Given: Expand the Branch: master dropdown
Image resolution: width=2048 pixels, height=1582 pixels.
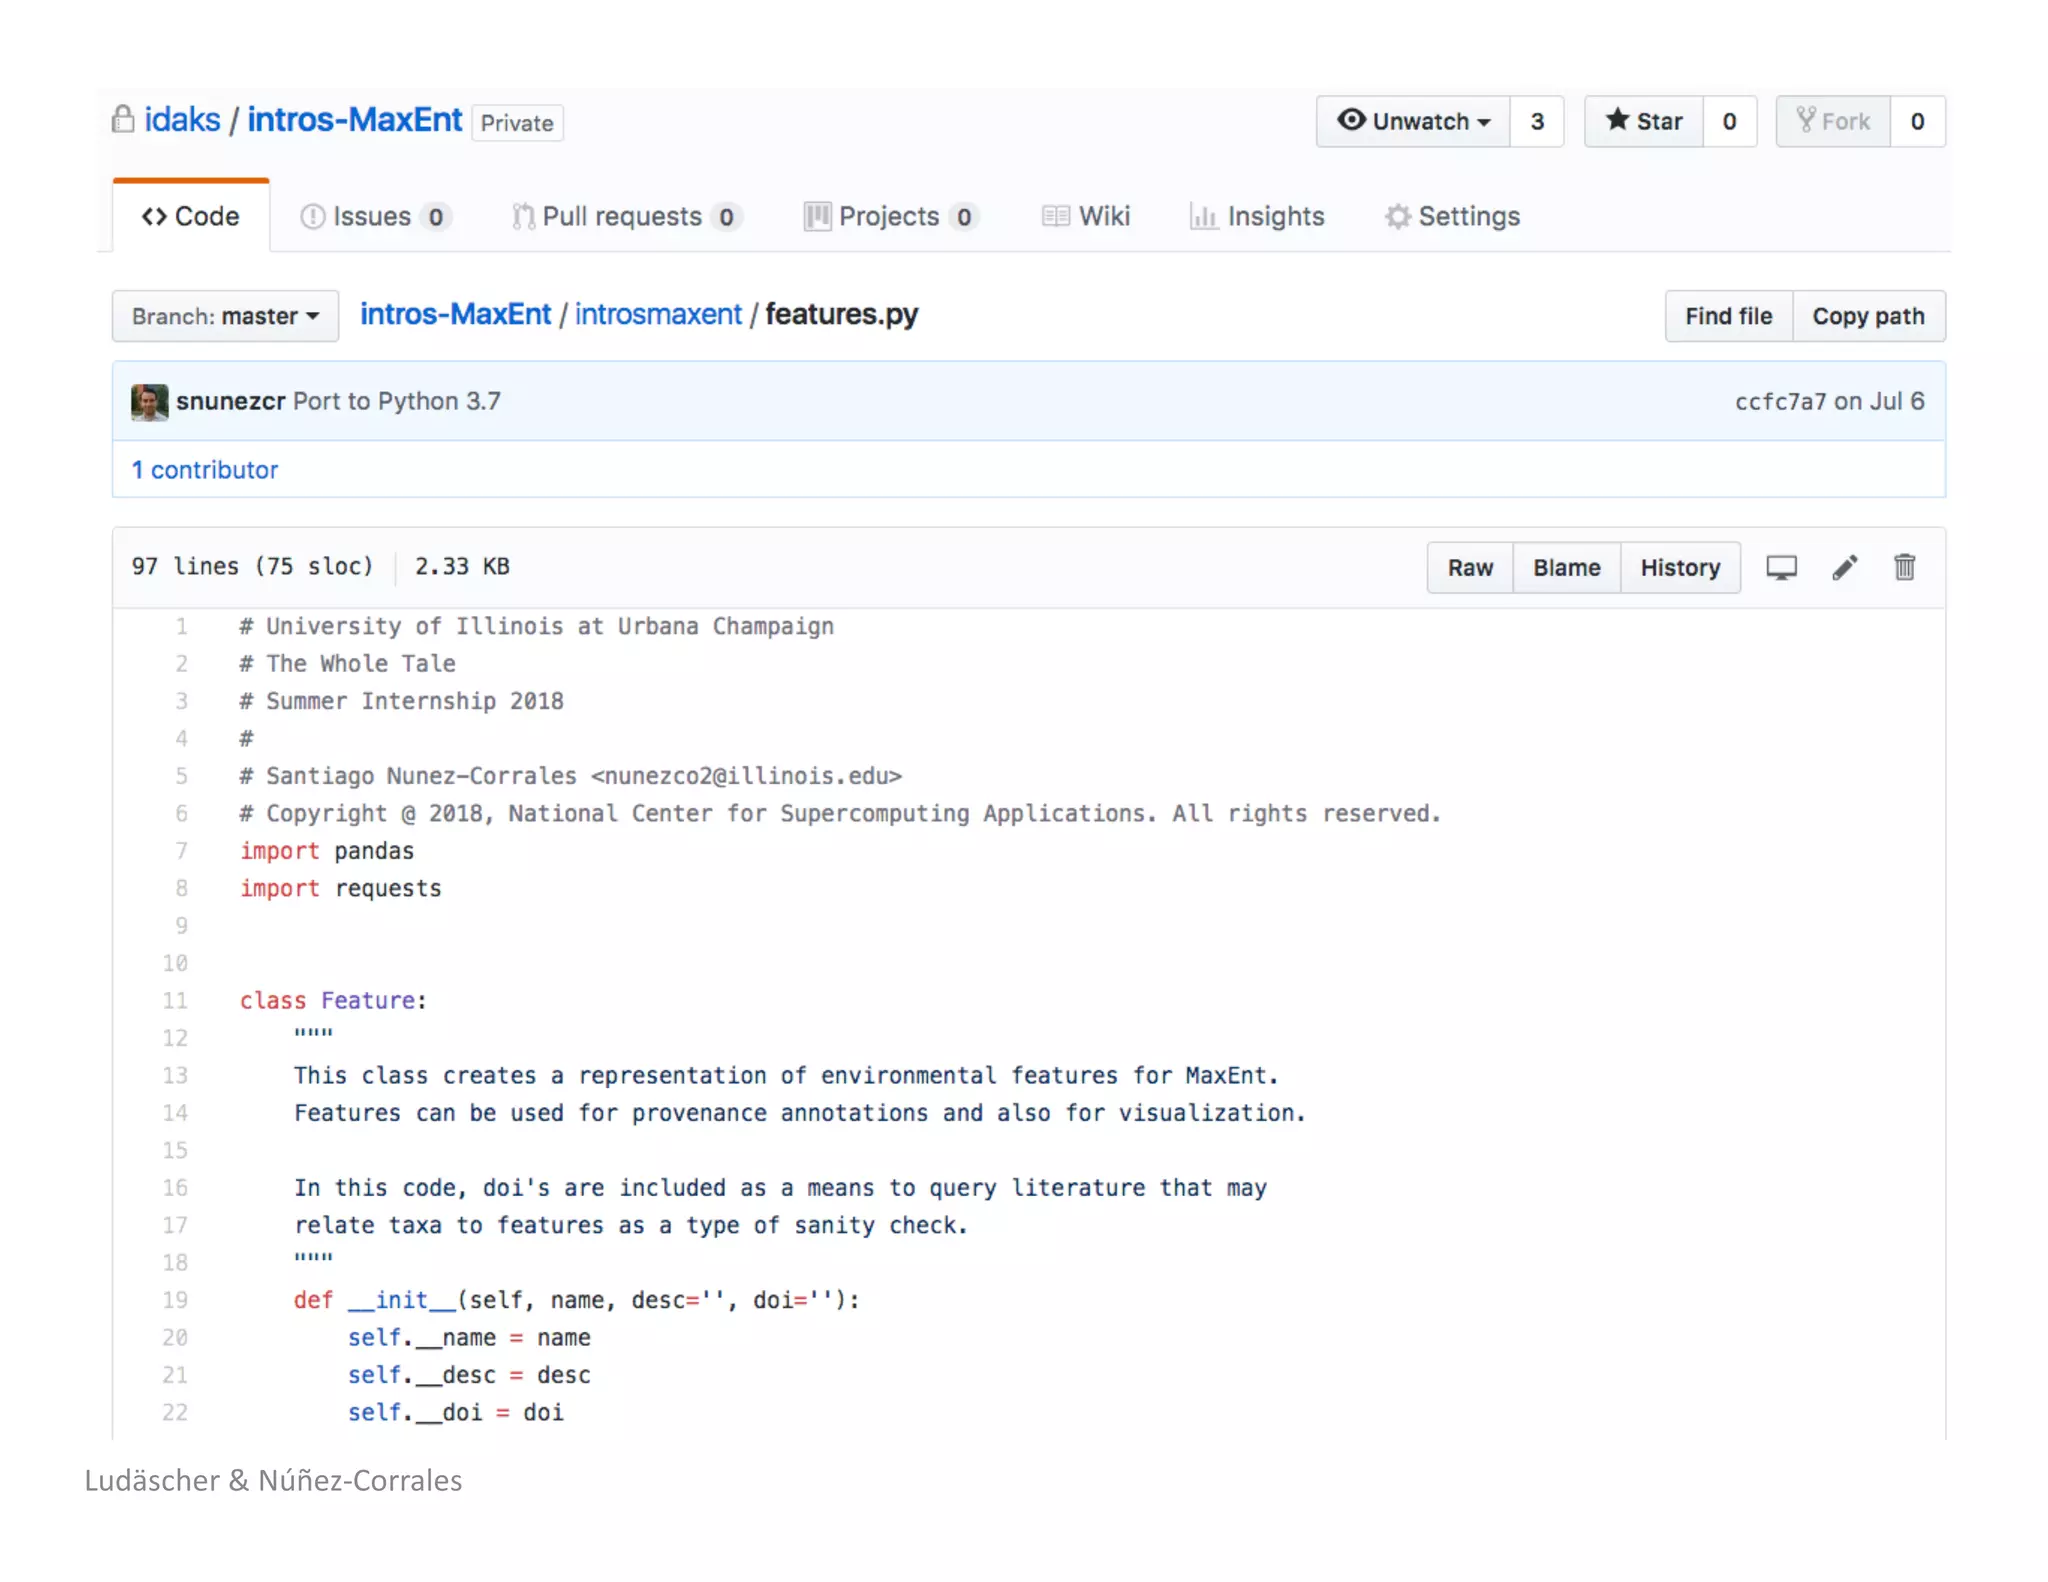Looking at the screenshot, I should tap(225, 316).
